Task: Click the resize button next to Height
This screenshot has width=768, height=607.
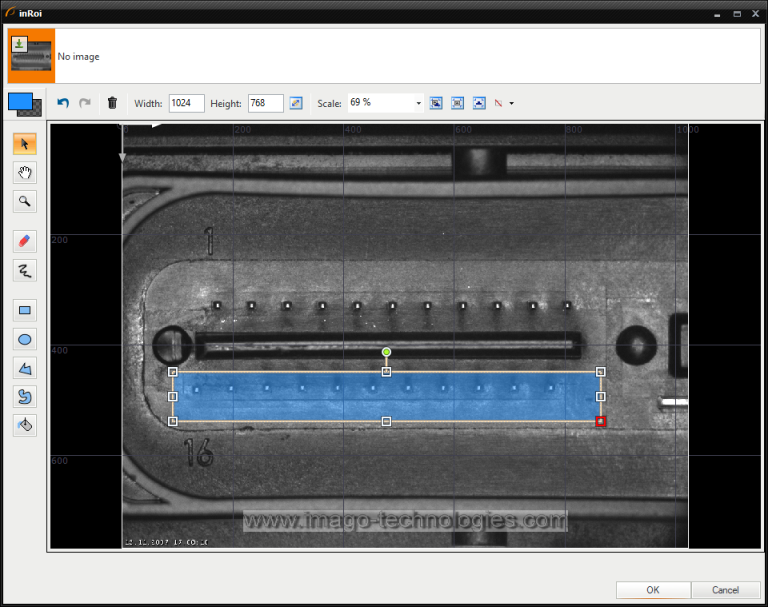Action: pyautogui.click(x=296, y=103)
